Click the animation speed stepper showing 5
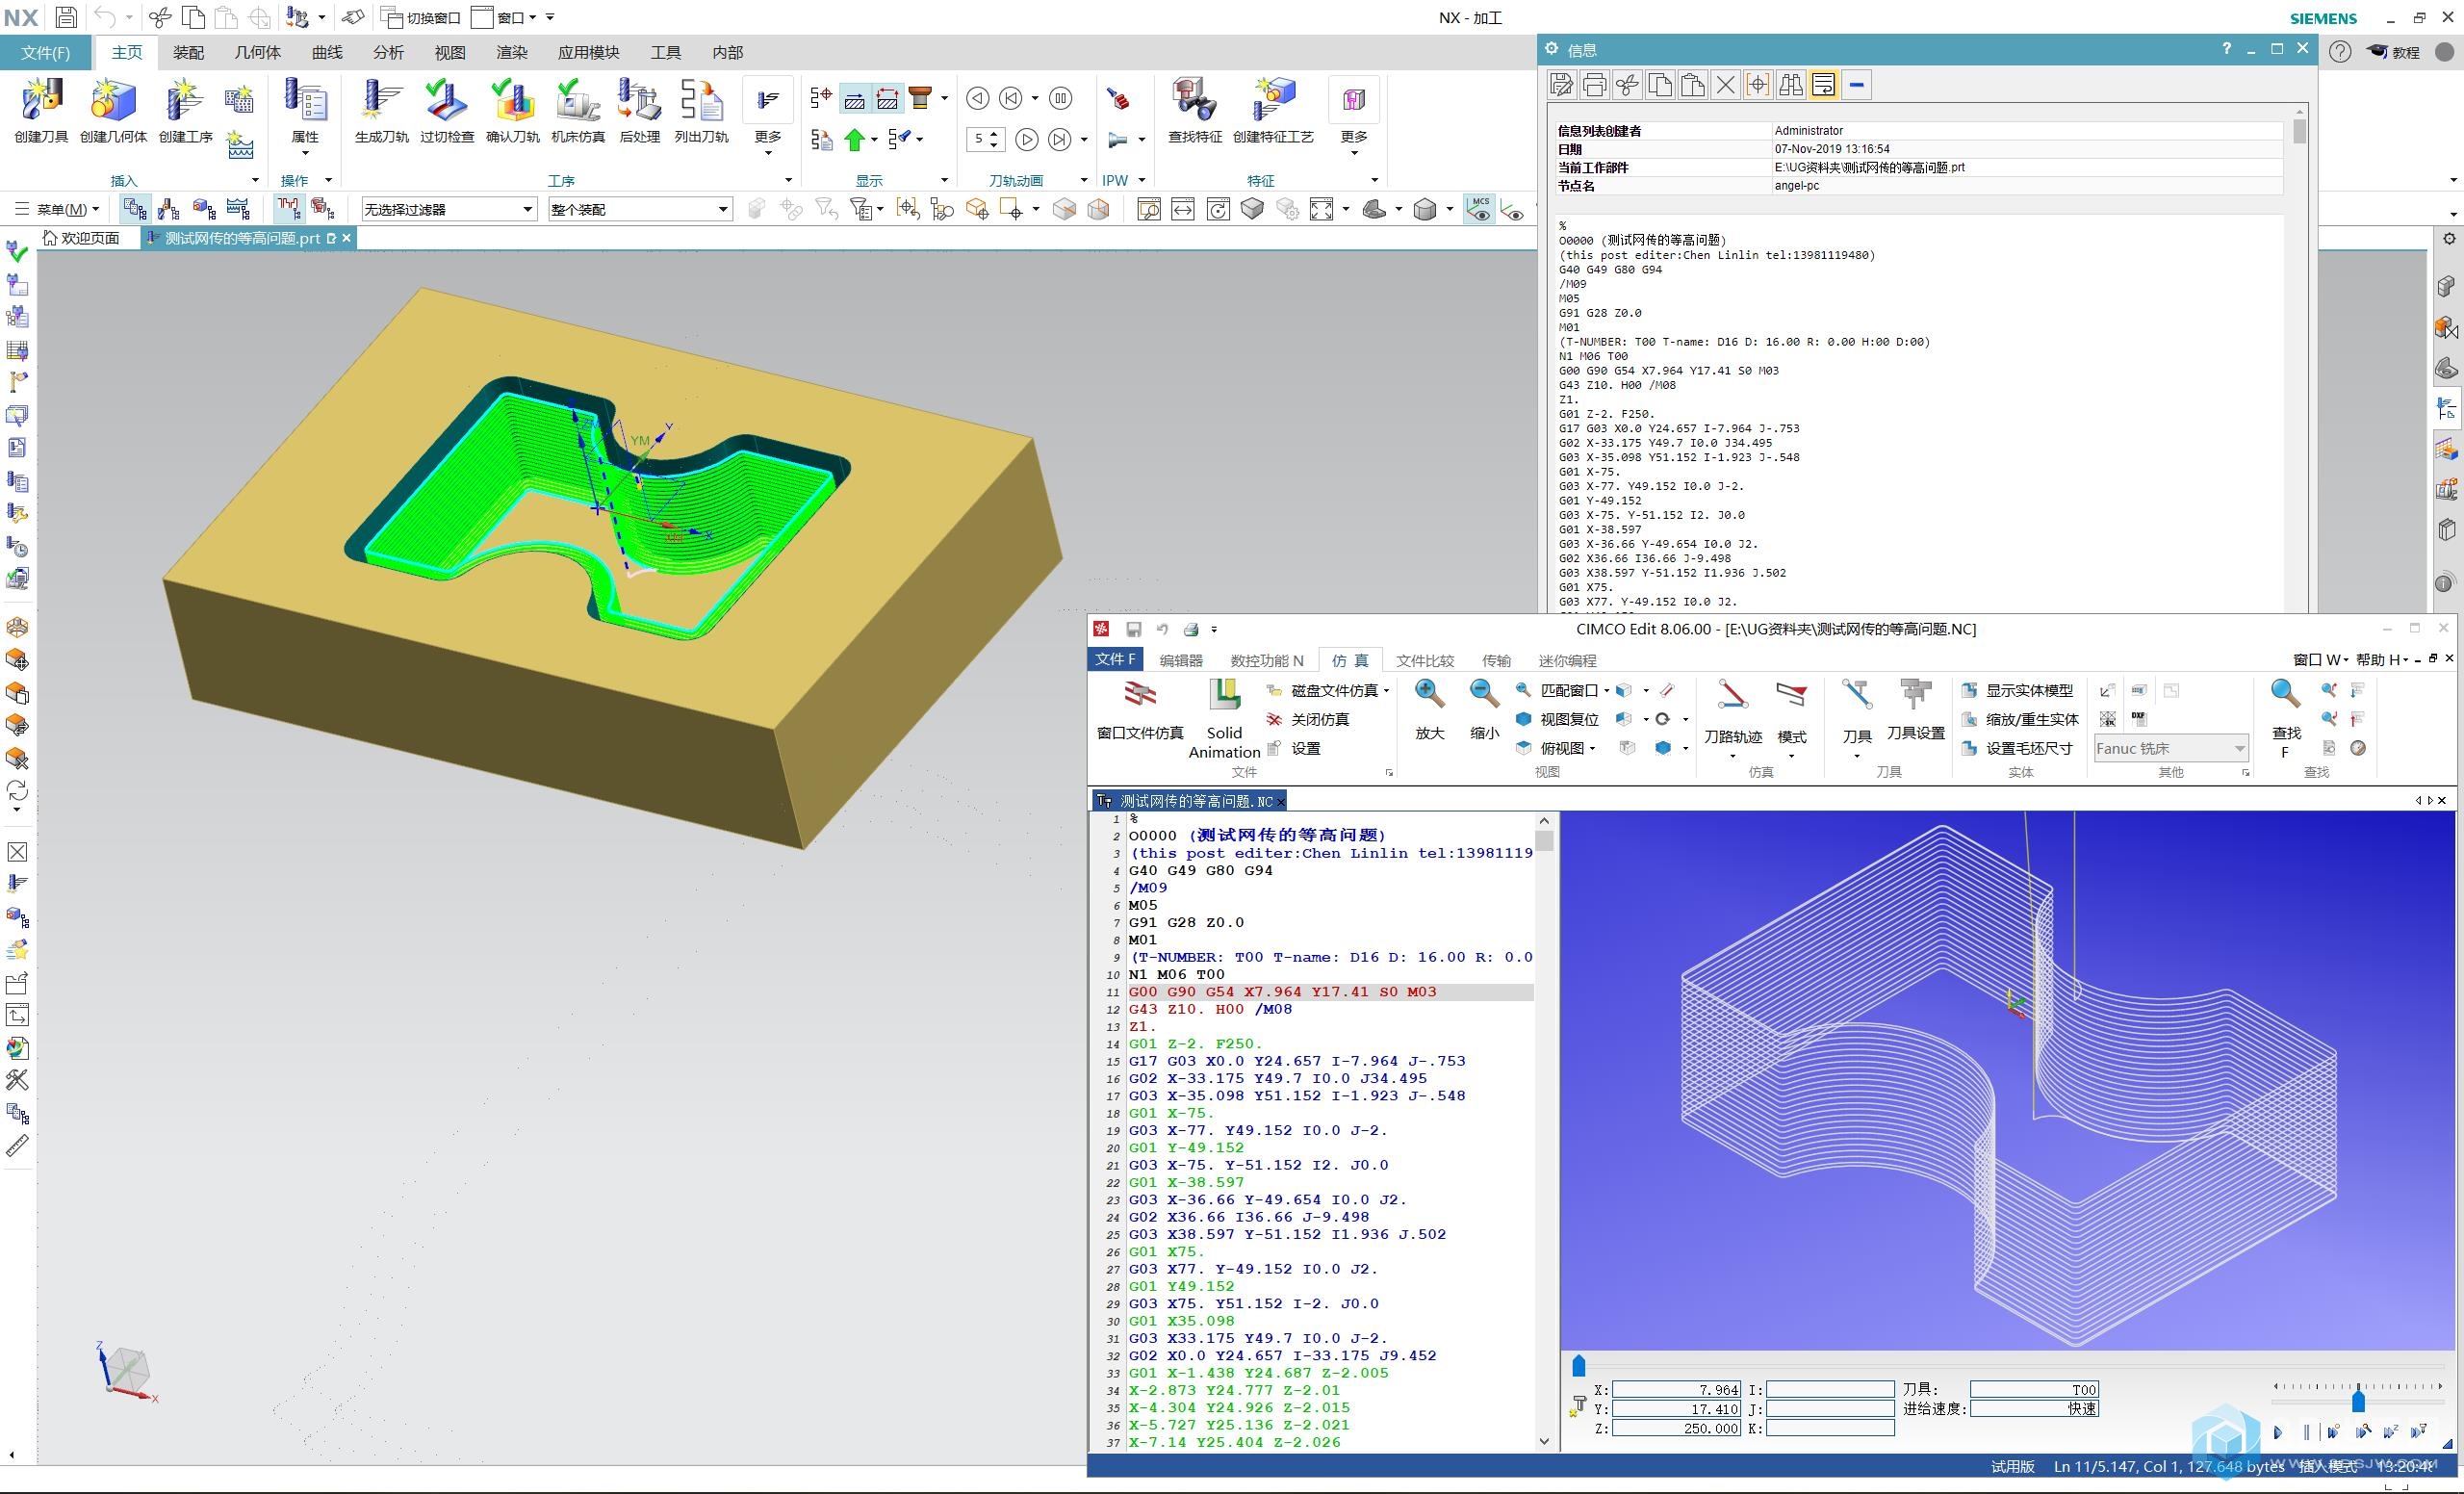The image size is (2464, 1494). 984,139
